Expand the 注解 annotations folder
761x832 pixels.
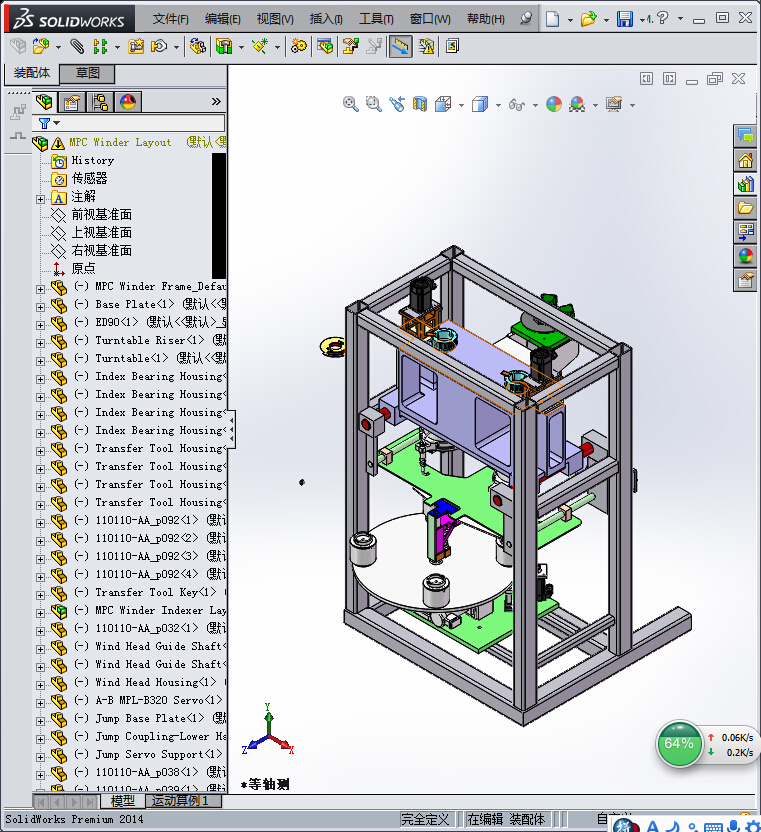coord(40,200)
